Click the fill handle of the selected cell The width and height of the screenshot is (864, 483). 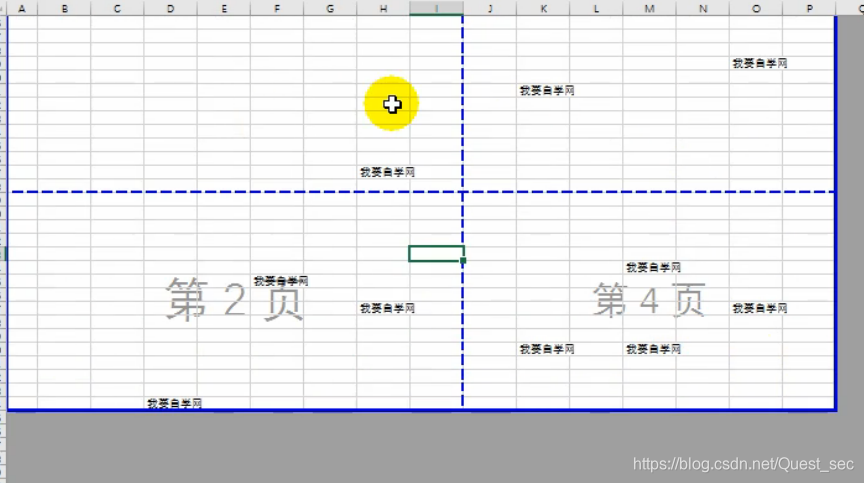click(463, 260)
